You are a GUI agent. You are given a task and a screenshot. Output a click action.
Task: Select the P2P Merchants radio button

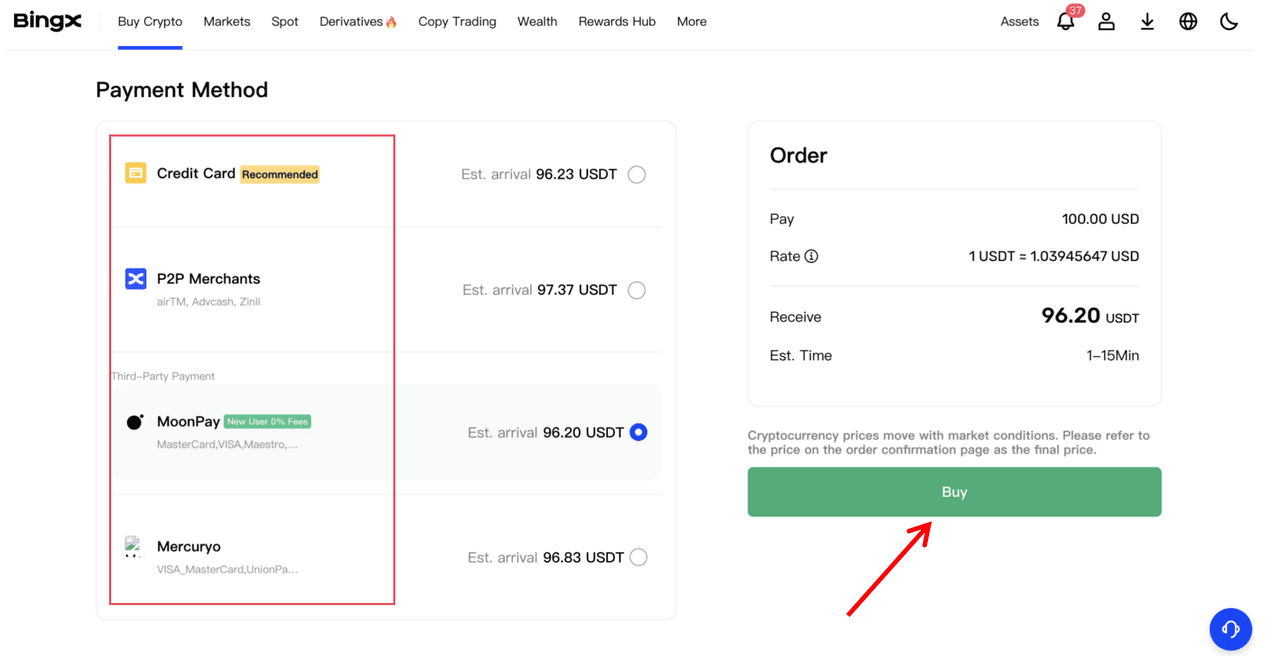(637, 290)
